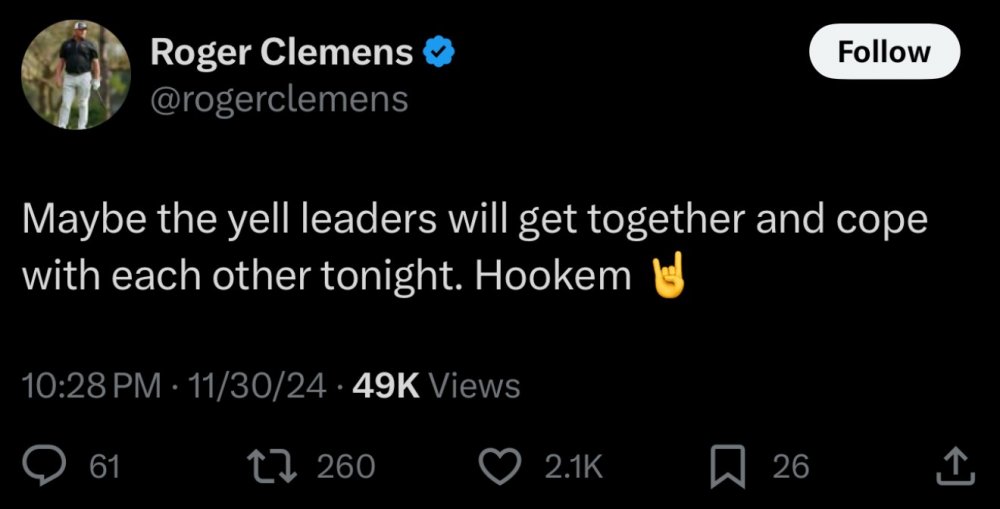
Task: Open Roger Clemens' profile picture
Action: coord(77,75)
